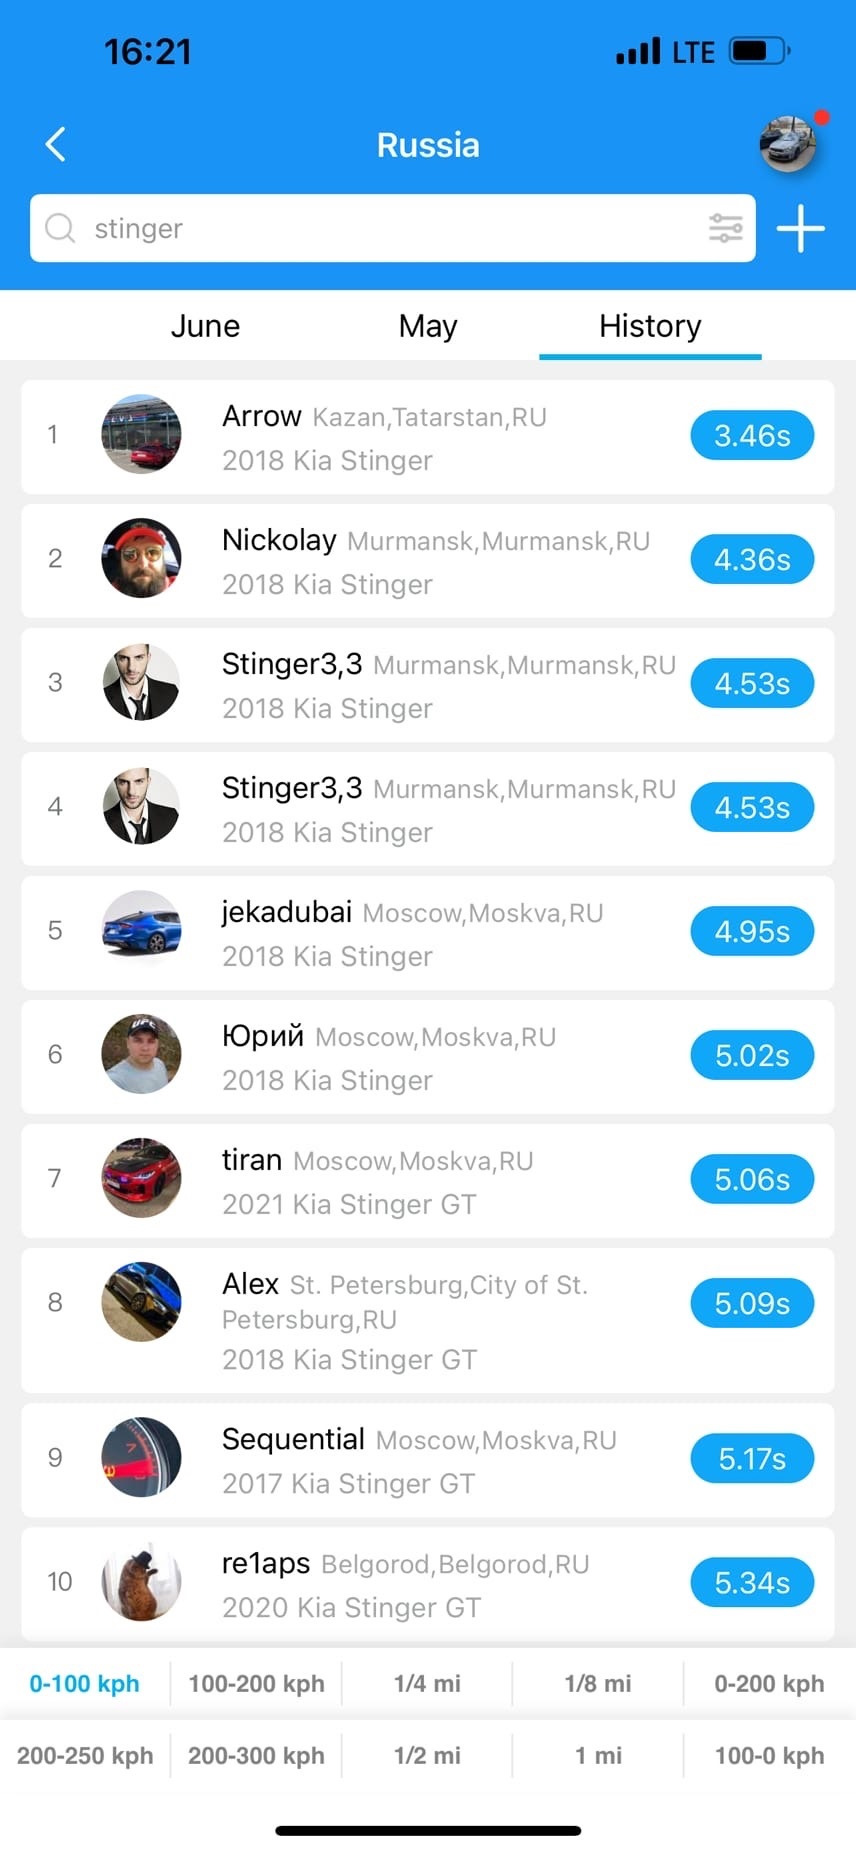
Task: Select the 100-0 kph braking category
Action: pyautogui.click(x=769, y=1756)
